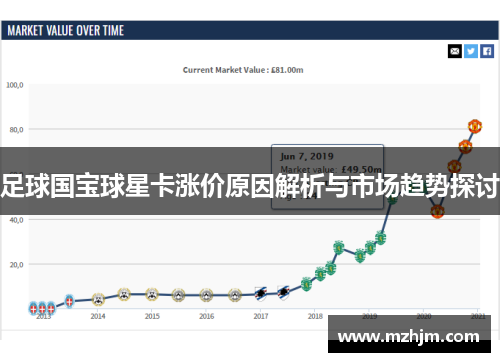The height and width of the screenshot is (362, 500).
Task: Select the first Sporting crest marker before 2018
Action: 306,284
